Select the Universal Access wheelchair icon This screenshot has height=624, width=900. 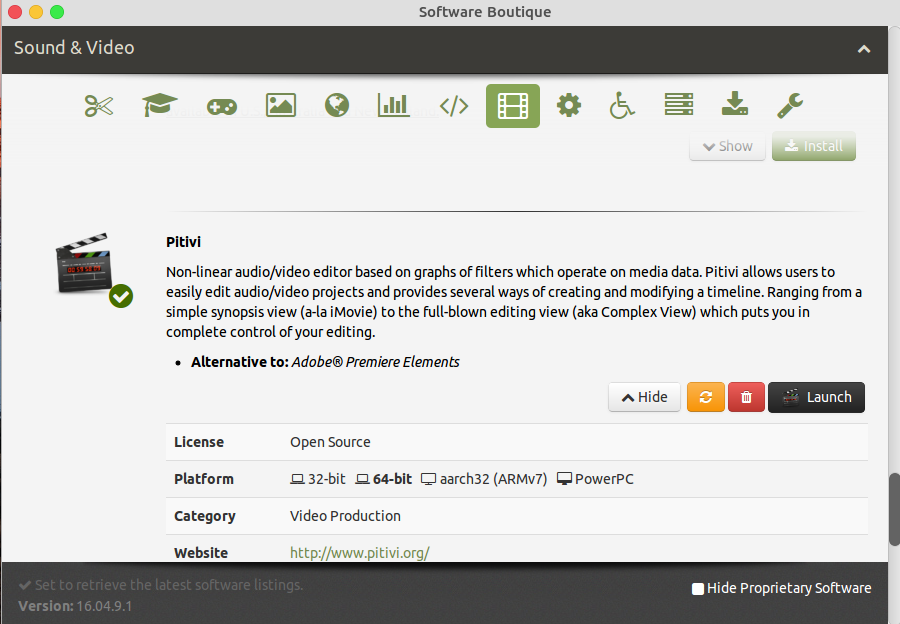click(622, 105)
